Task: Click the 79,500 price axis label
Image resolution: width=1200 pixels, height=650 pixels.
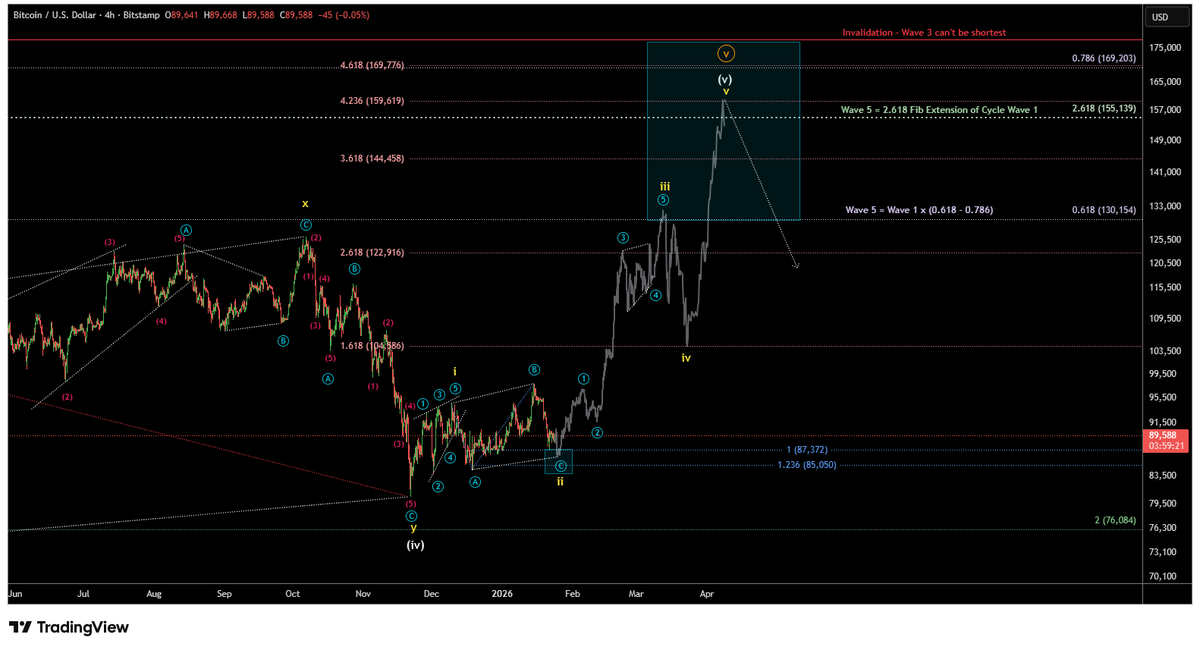Action: [1164, 503]
